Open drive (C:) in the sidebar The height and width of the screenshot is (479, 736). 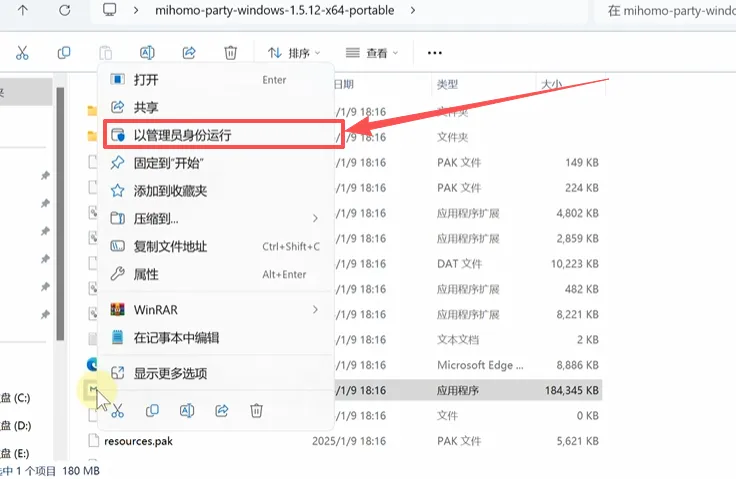[x=15, y=398]
